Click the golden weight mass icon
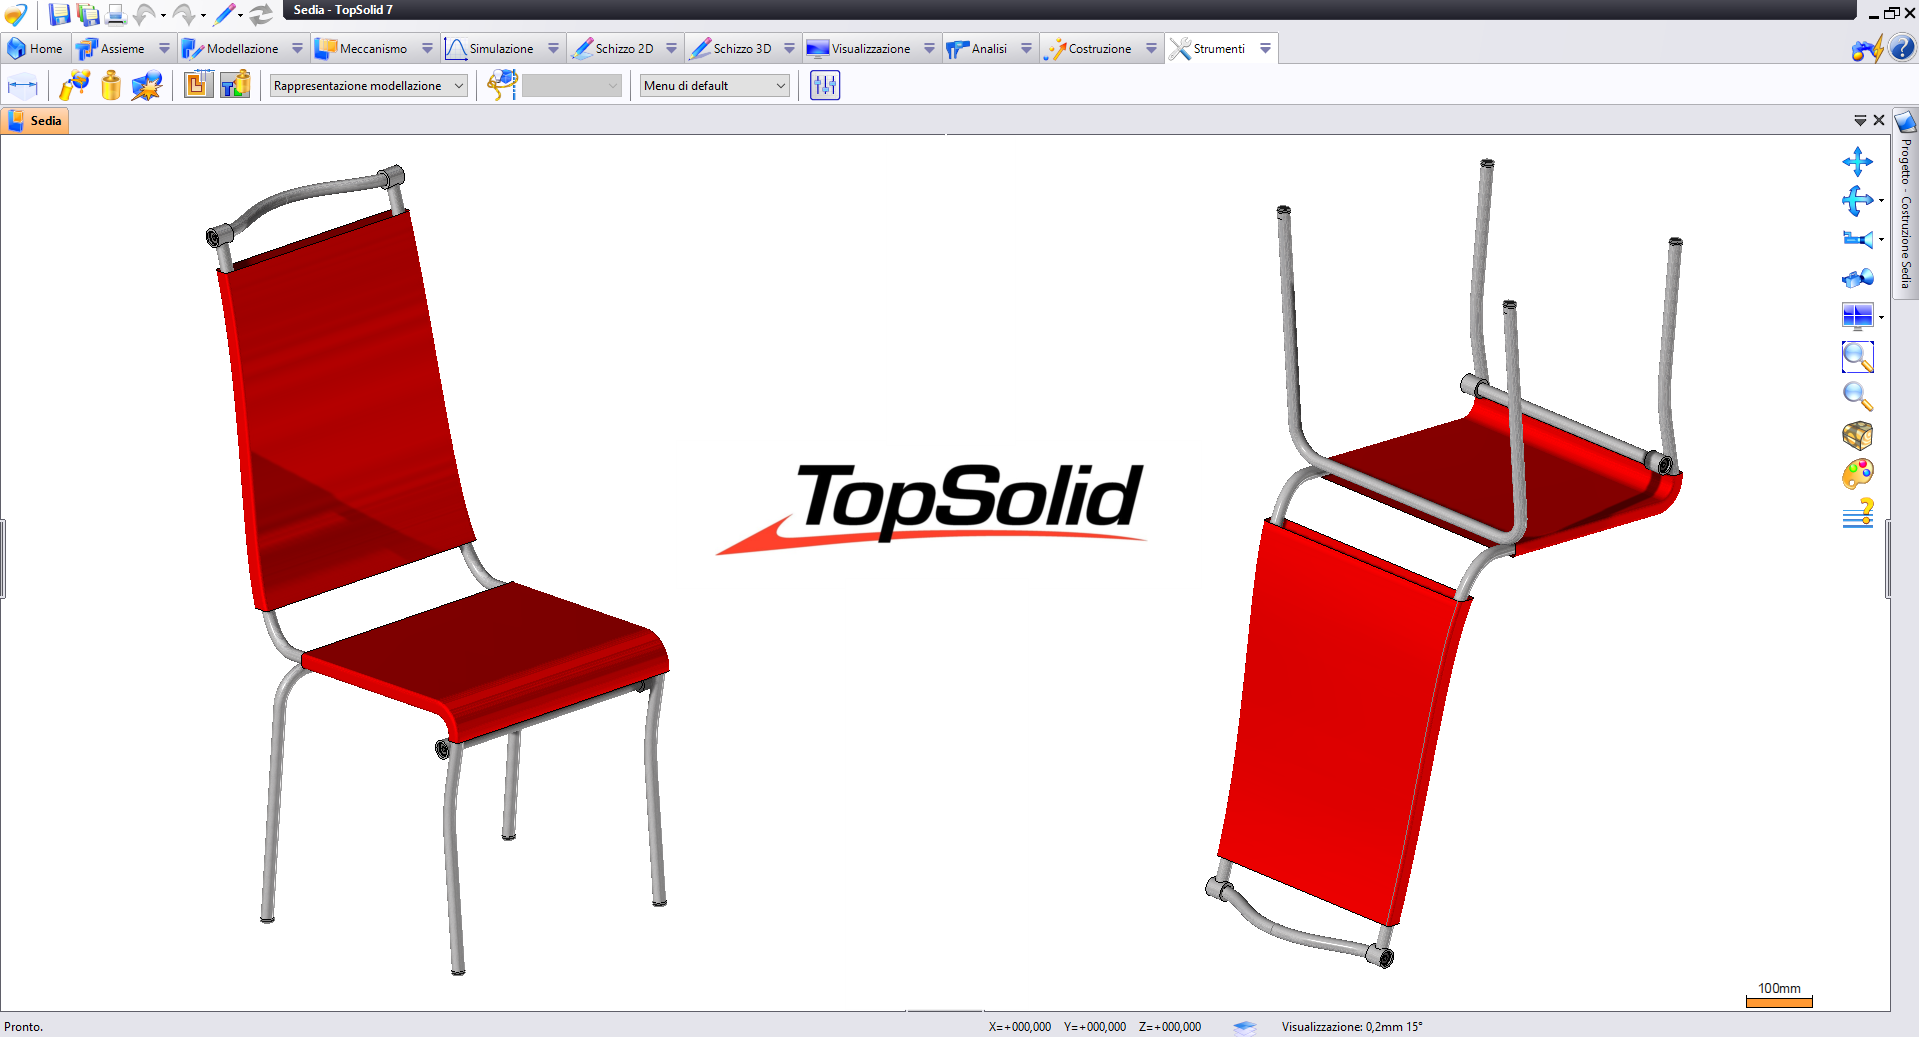Image resolution: width=1919 pixels, height=1037 pixels. (x=111, y=85)
